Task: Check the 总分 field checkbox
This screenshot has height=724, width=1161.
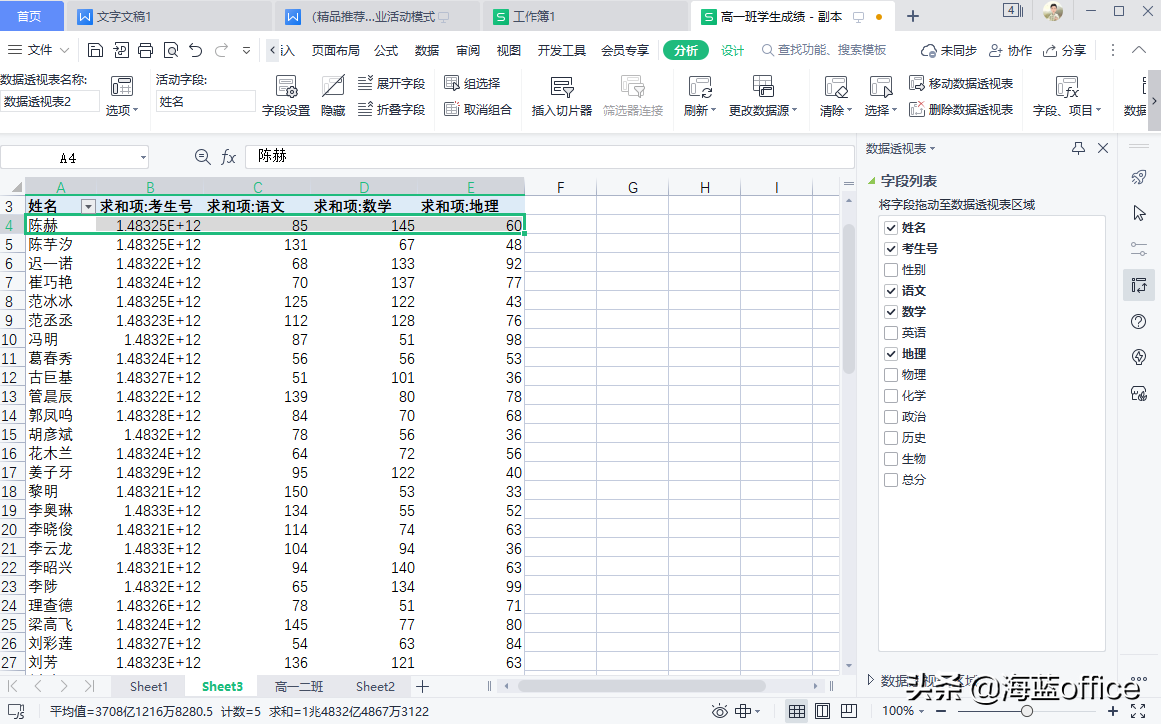Action: point(891,480)
